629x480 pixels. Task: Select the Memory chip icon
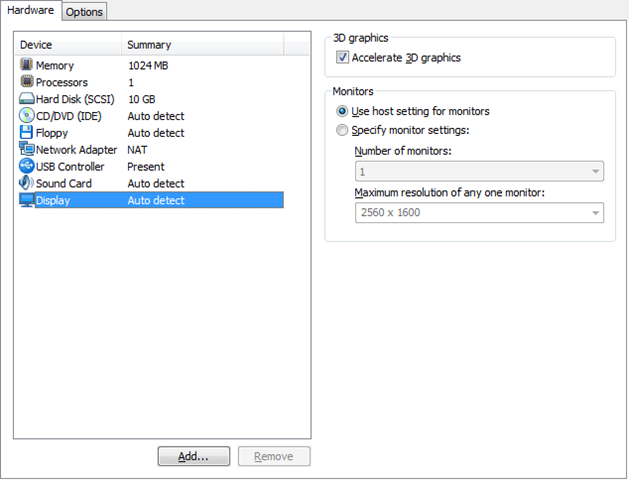point(26,65)
